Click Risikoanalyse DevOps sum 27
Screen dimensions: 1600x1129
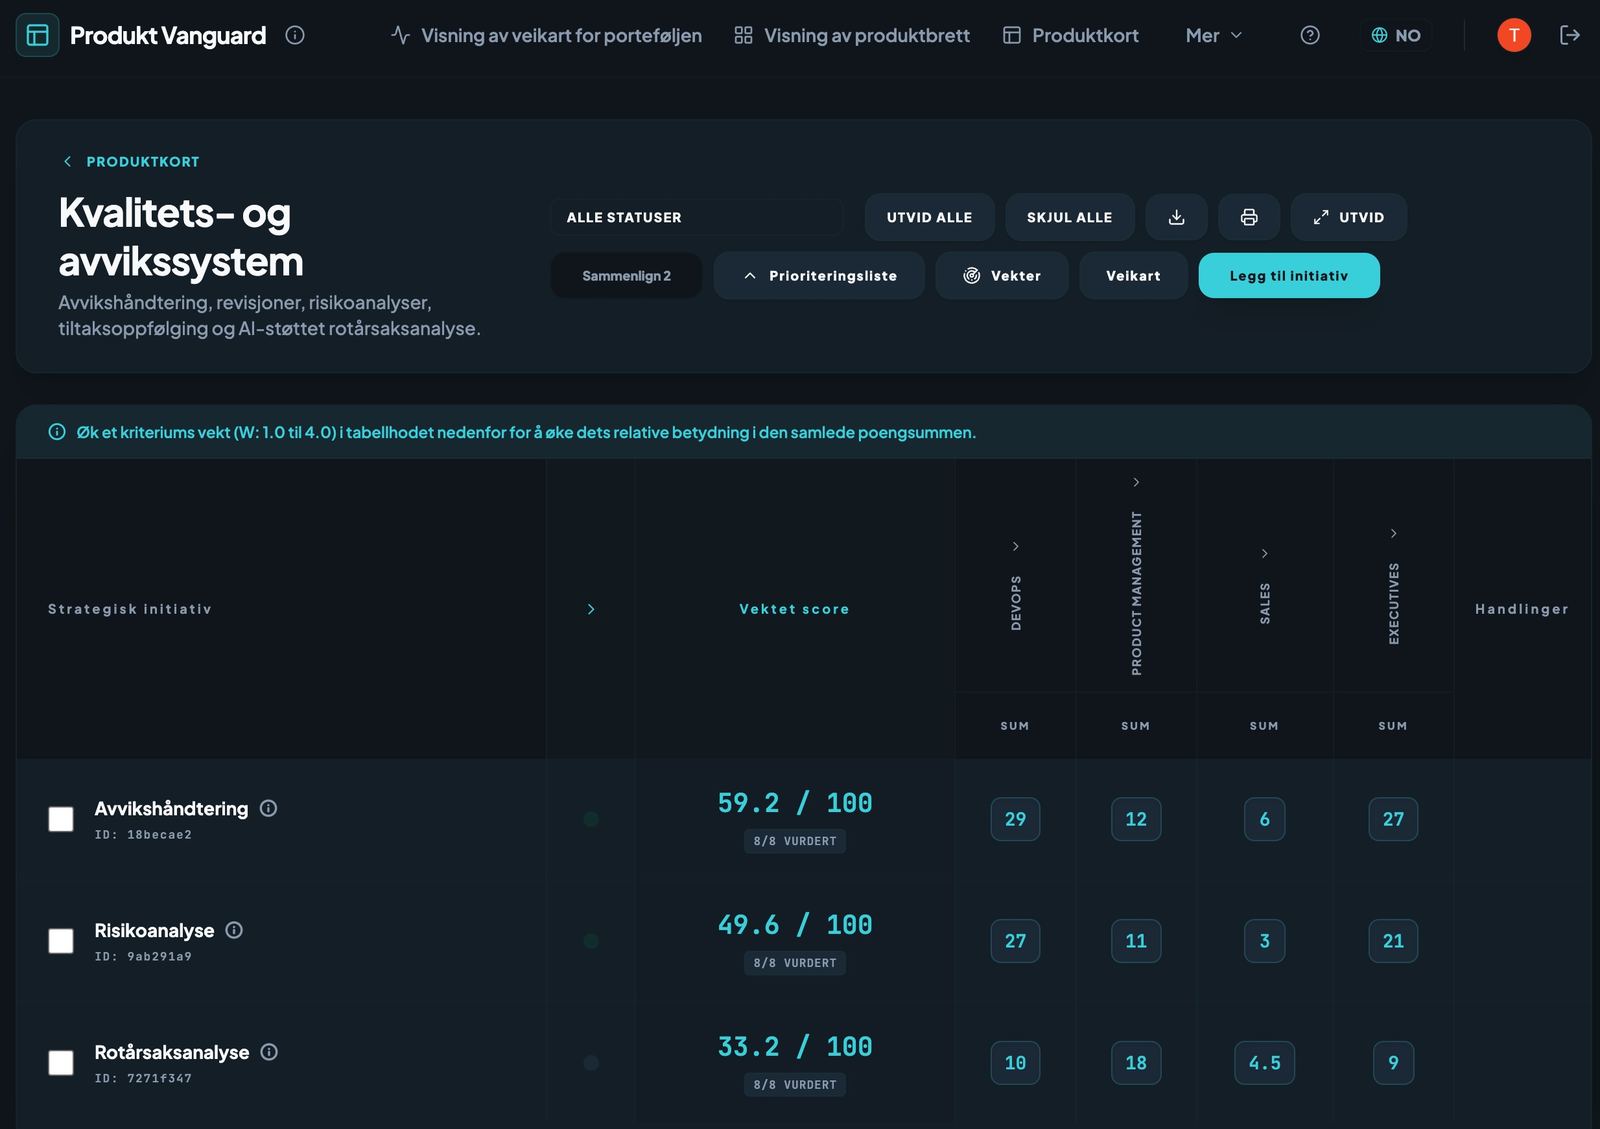point(1015,941)
